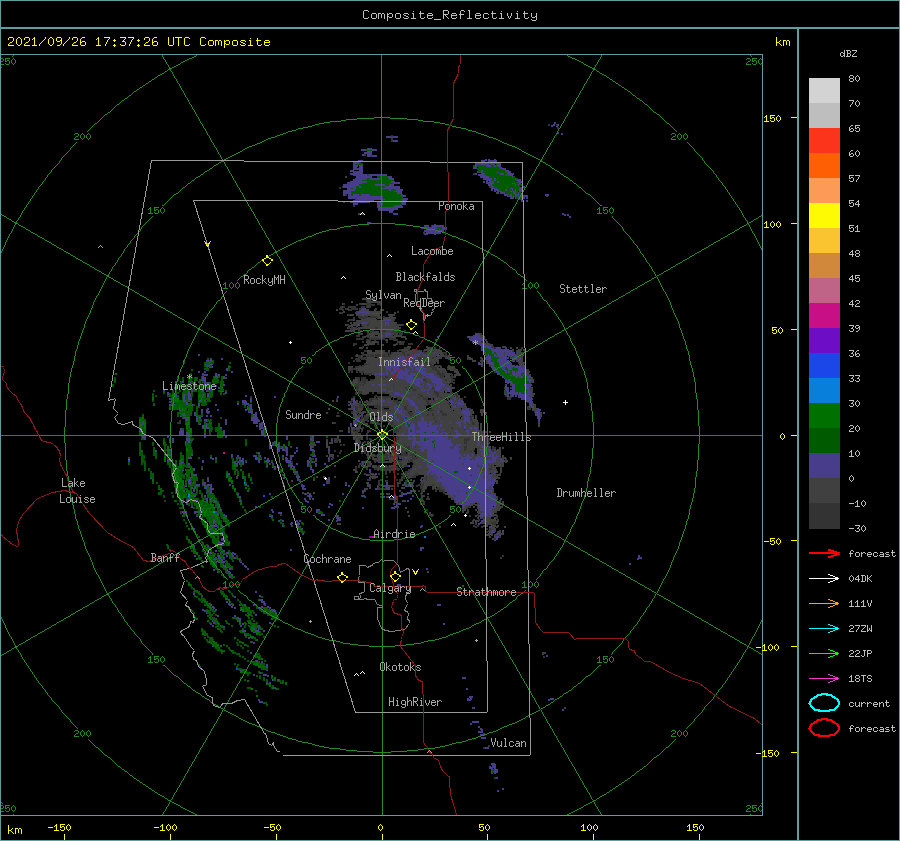900x841 pixels.
Task: Click the cyan current ellipse icon
Action: [x=824, y=703]
